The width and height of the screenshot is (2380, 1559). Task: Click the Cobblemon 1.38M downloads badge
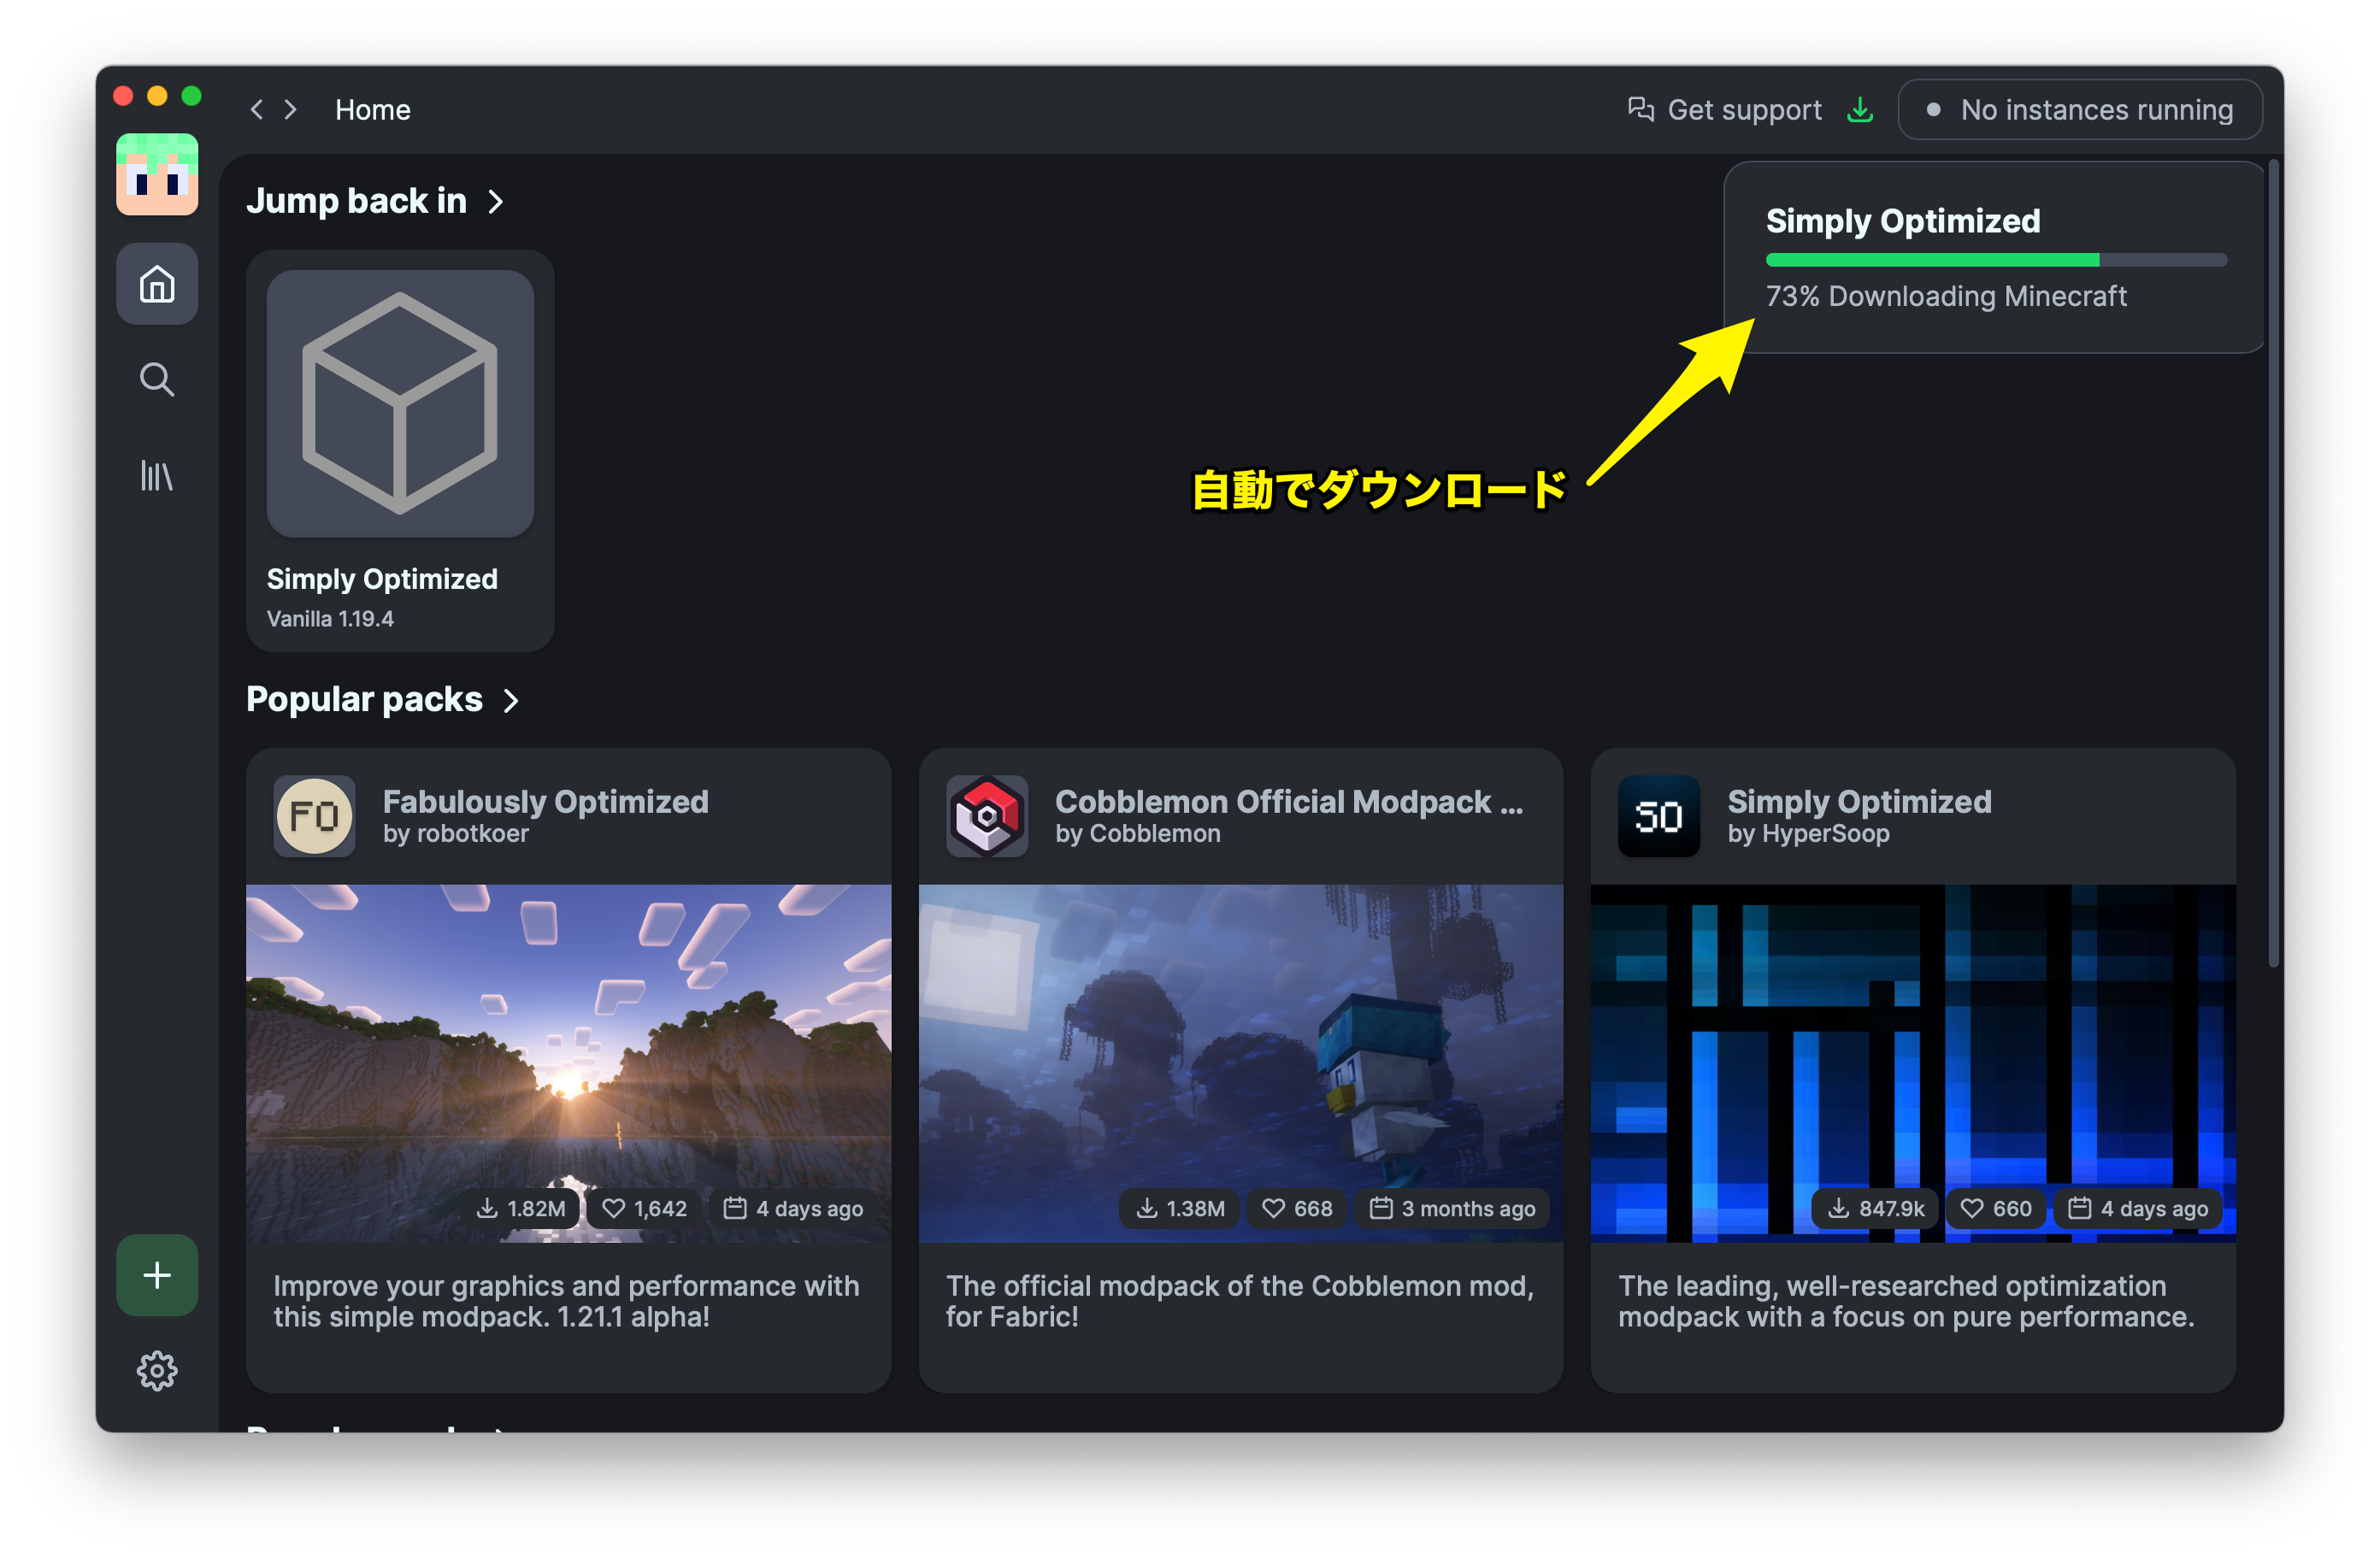(1180, 1208)
